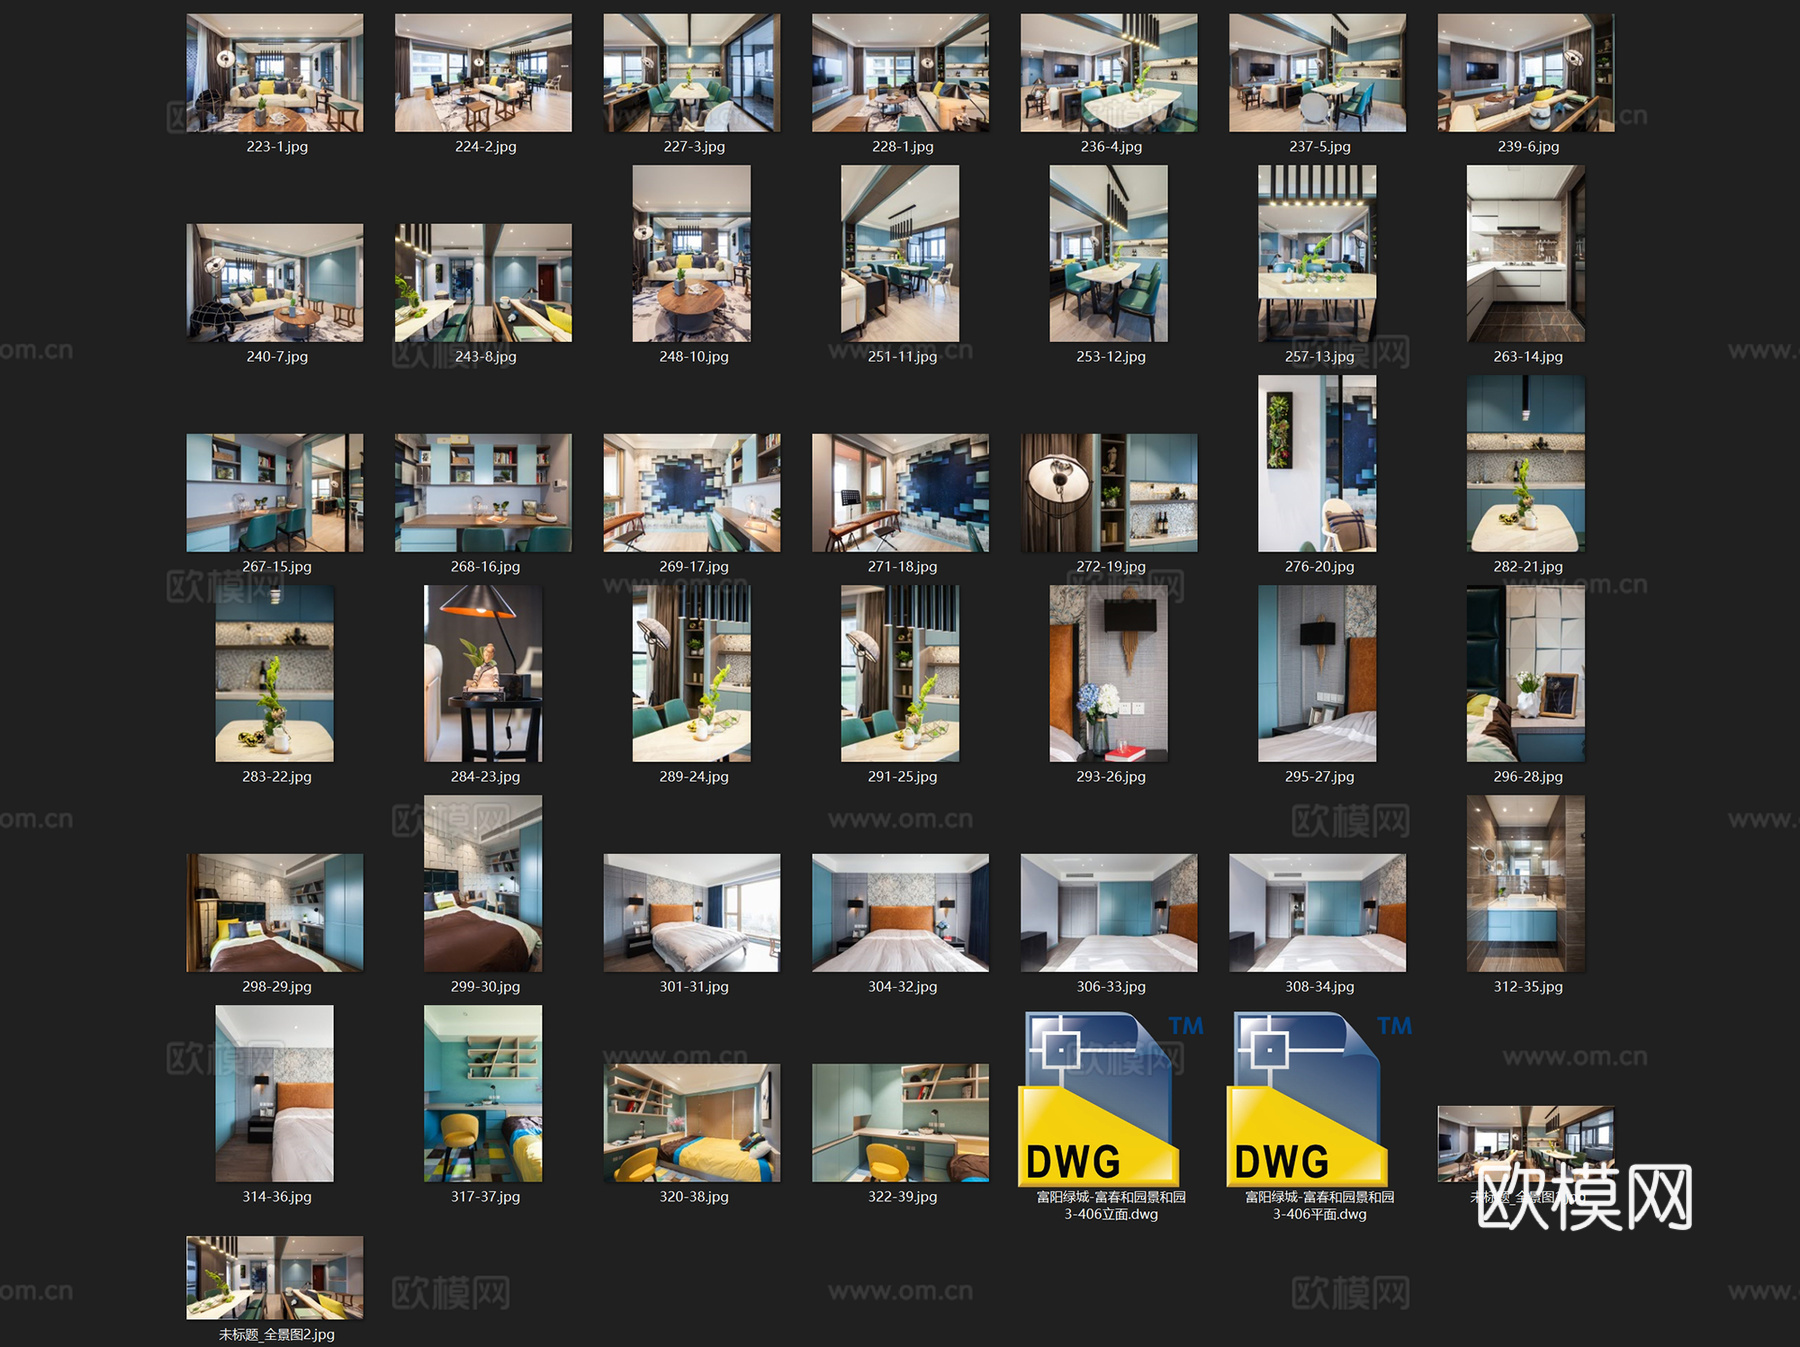
Task: Click the 富阳绿城-富春和园景和园 3-406立面.dwg file name
Action: coord(1111,1206)
